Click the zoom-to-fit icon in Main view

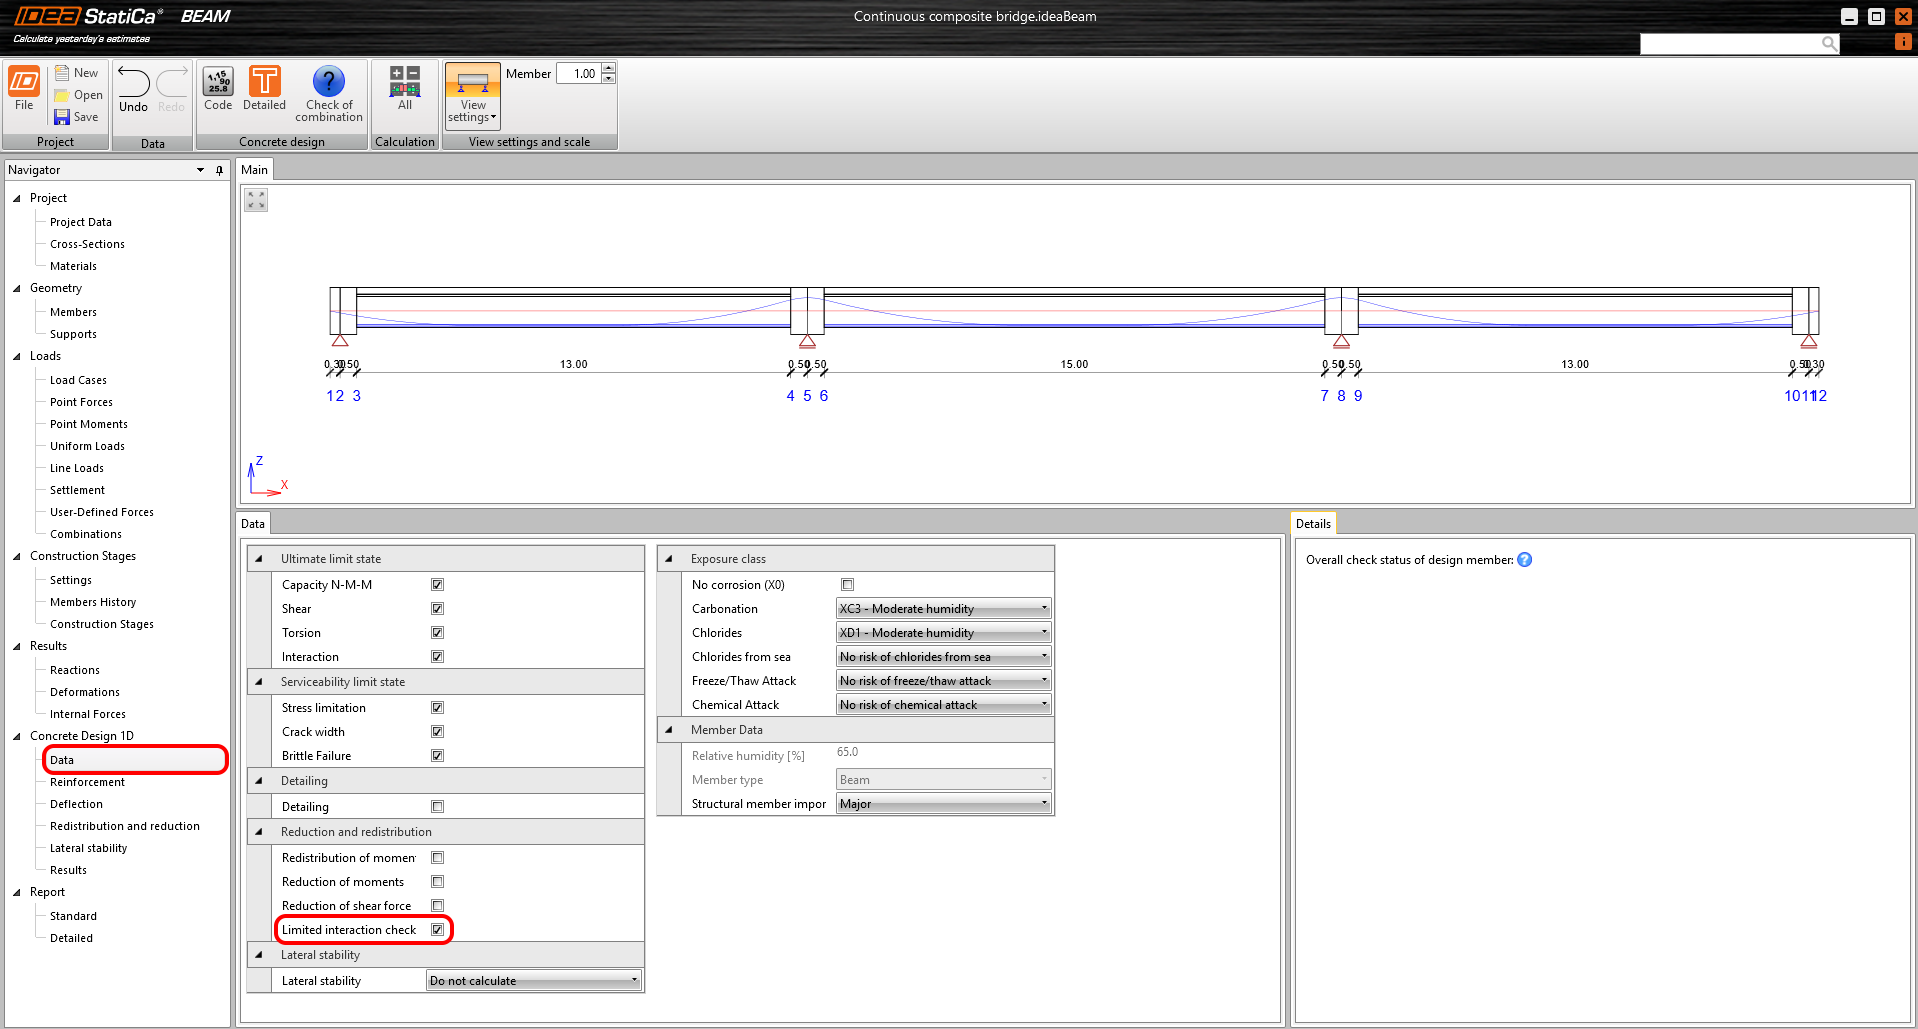click(256, 200)
